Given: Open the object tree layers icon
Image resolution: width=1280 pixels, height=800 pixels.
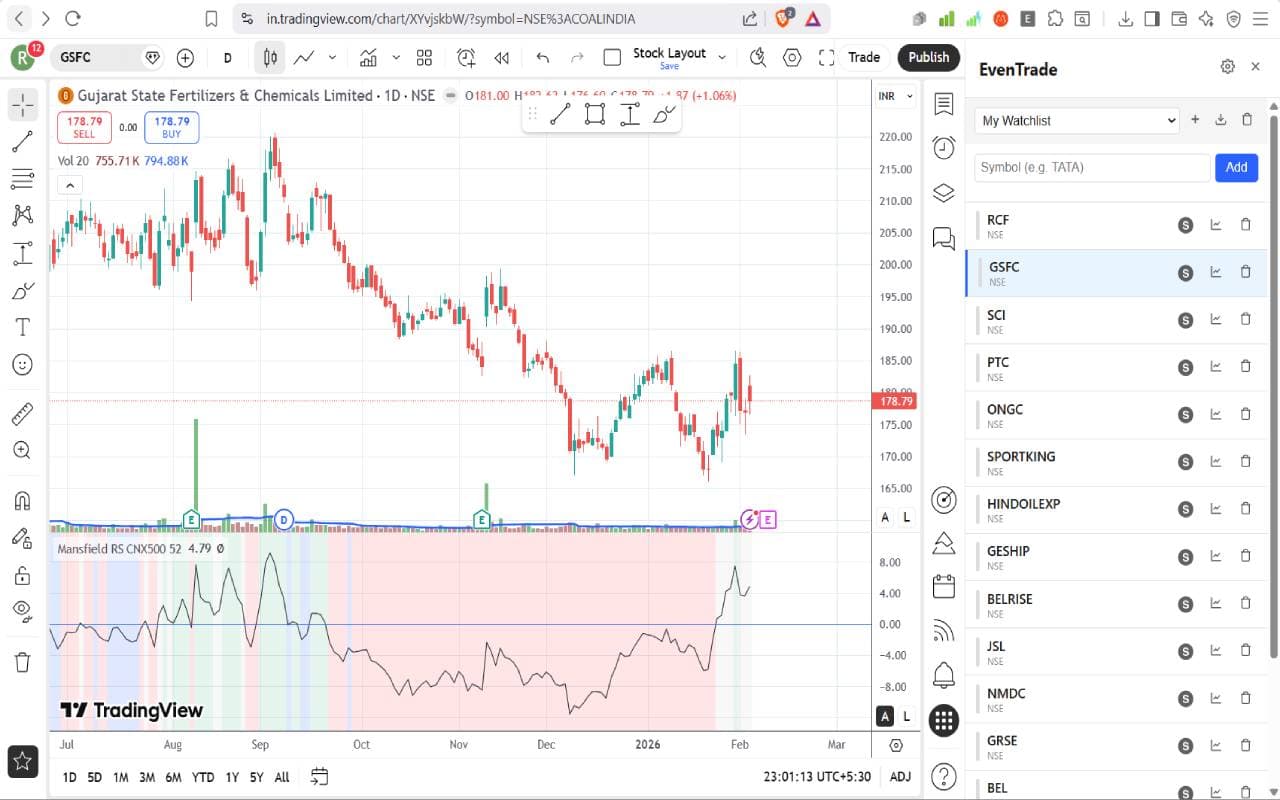Looking at the screenshot, I should click(x=943, y=193).
